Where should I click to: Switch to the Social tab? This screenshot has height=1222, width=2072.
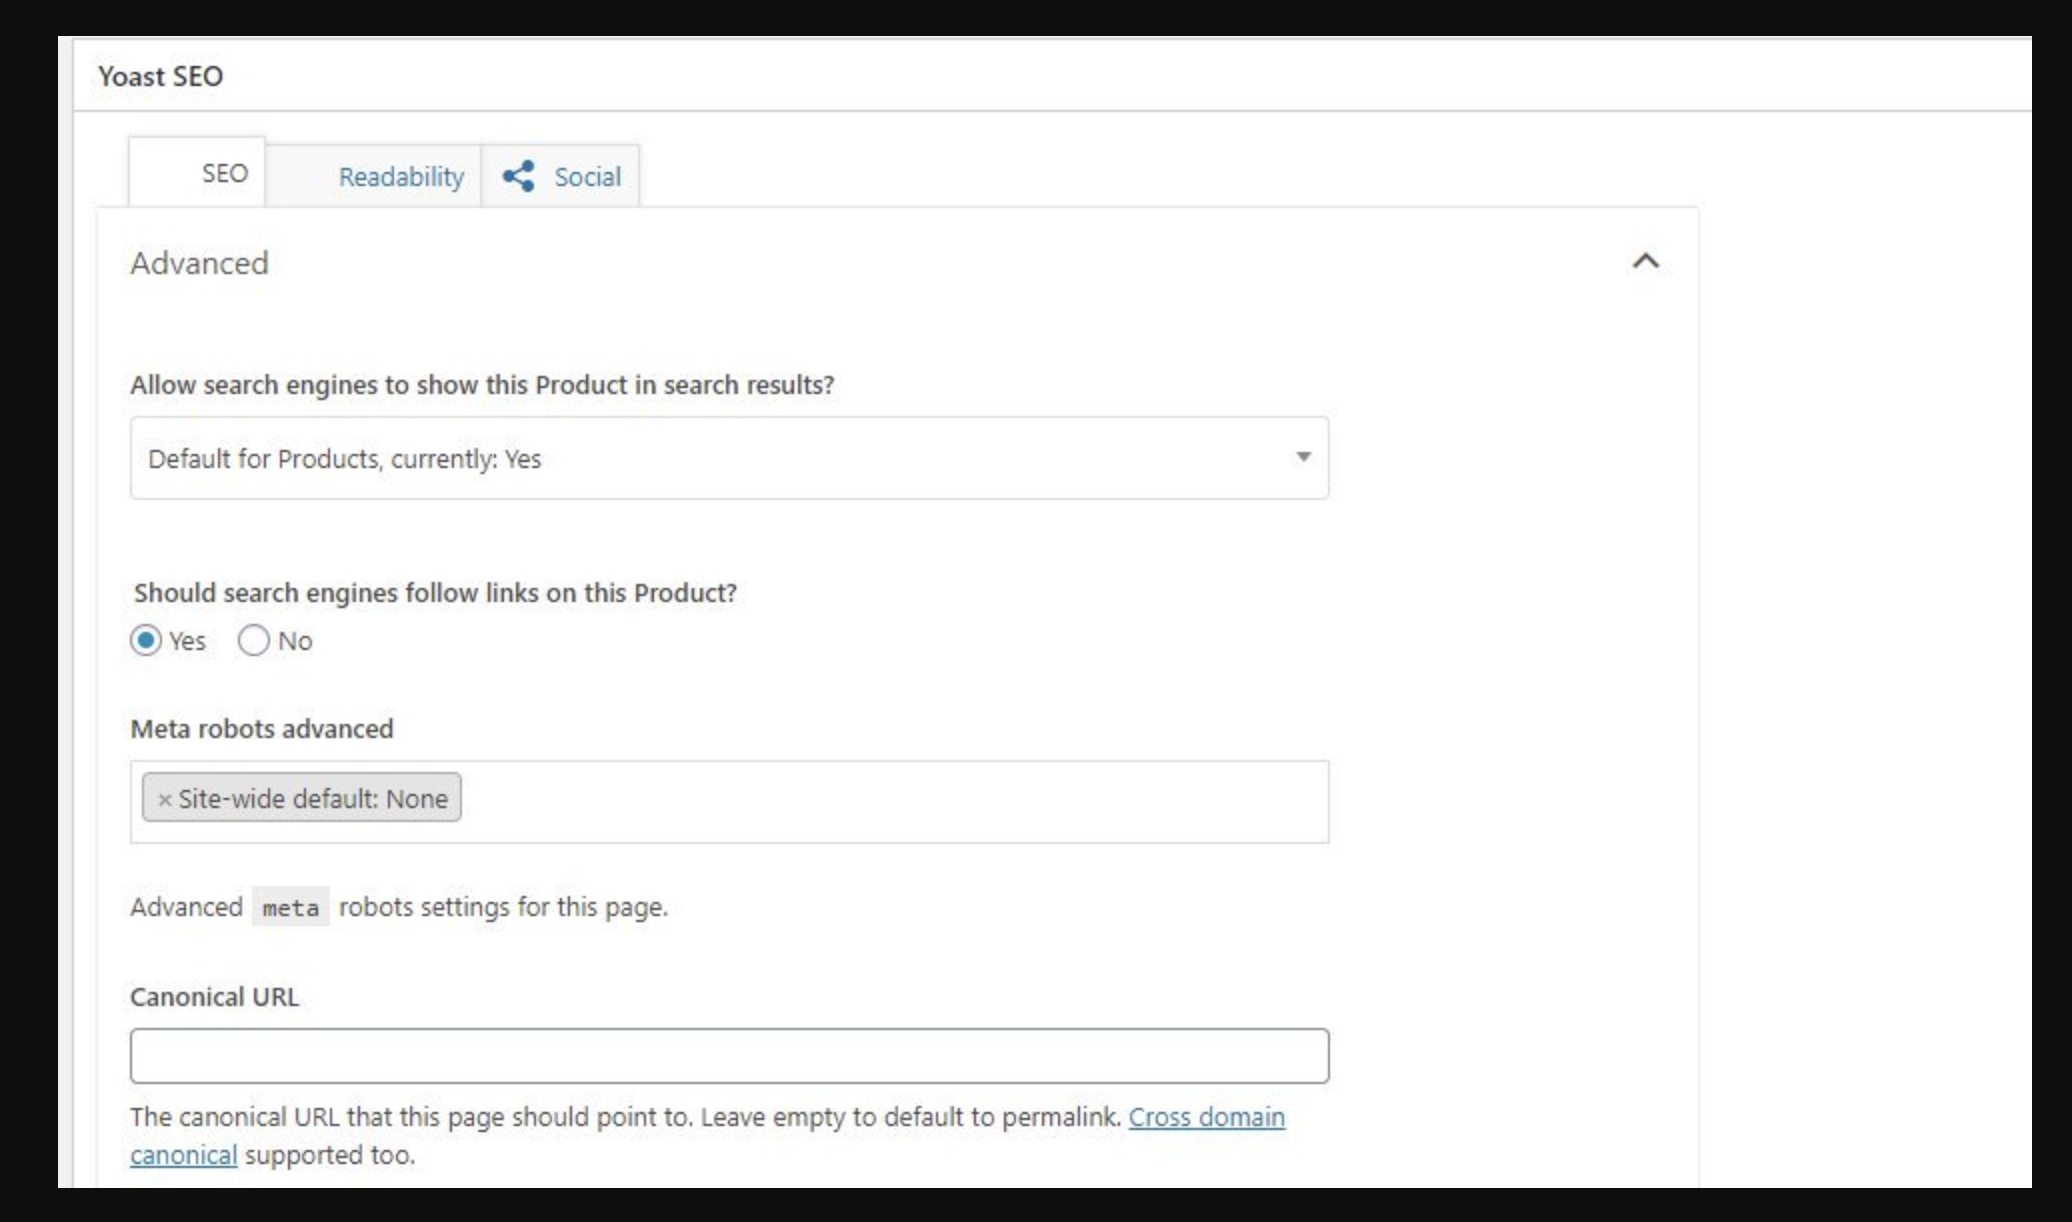[x=587, y=176]
